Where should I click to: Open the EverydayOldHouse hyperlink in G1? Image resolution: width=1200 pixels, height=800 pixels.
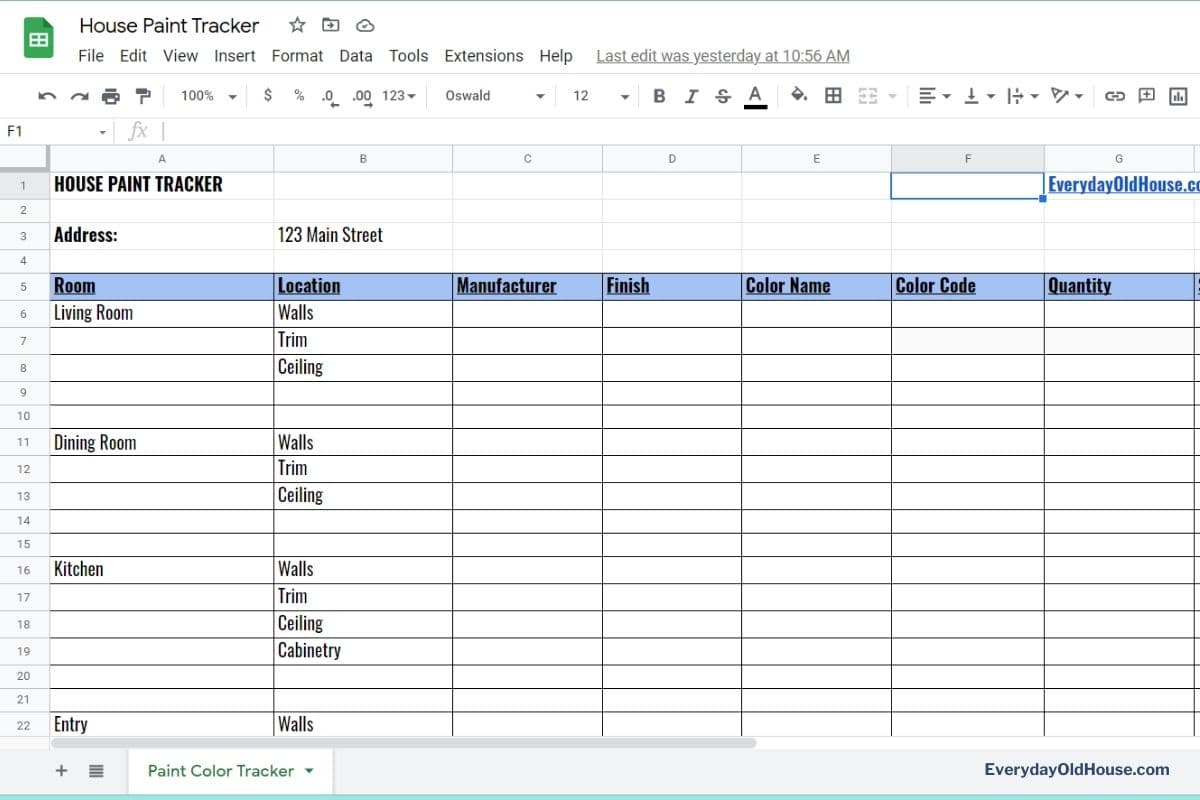tap(1123, 184)
